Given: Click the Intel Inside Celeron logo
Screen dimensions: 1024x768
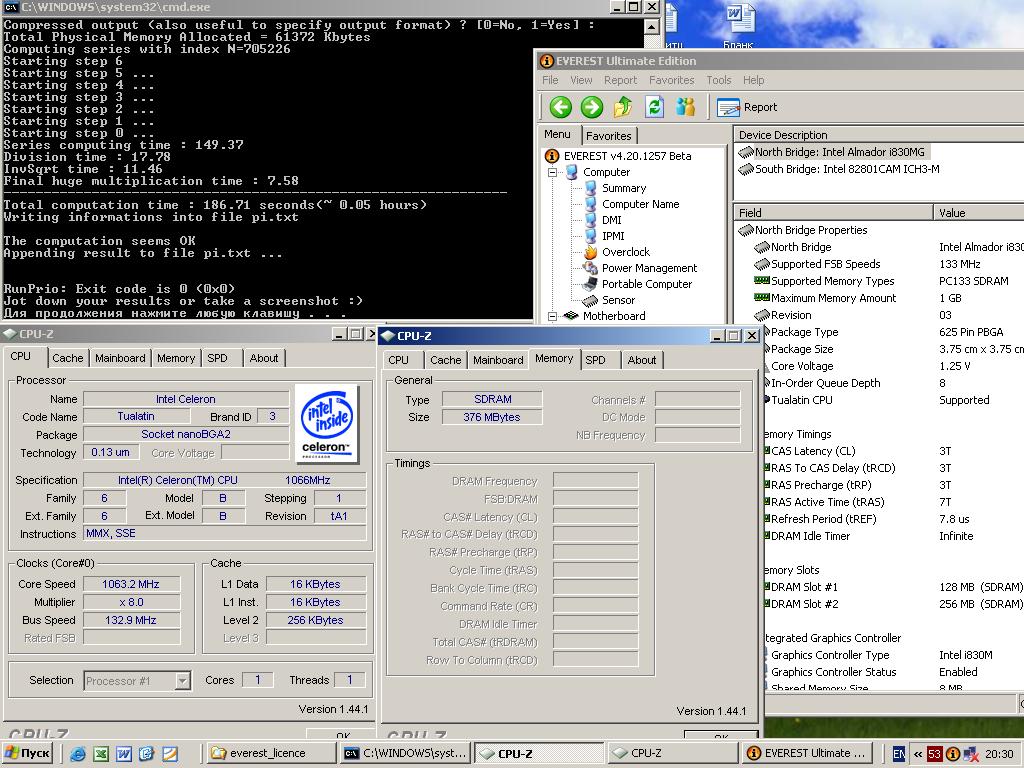Looking at the screenshot, I should pyautogui.click(x=328, y=423).
